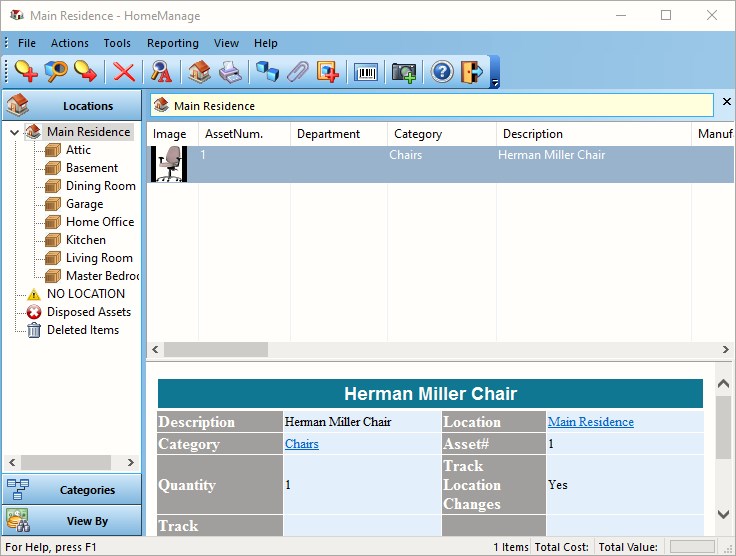Click the asset grid scroll-left arrow

155,350
